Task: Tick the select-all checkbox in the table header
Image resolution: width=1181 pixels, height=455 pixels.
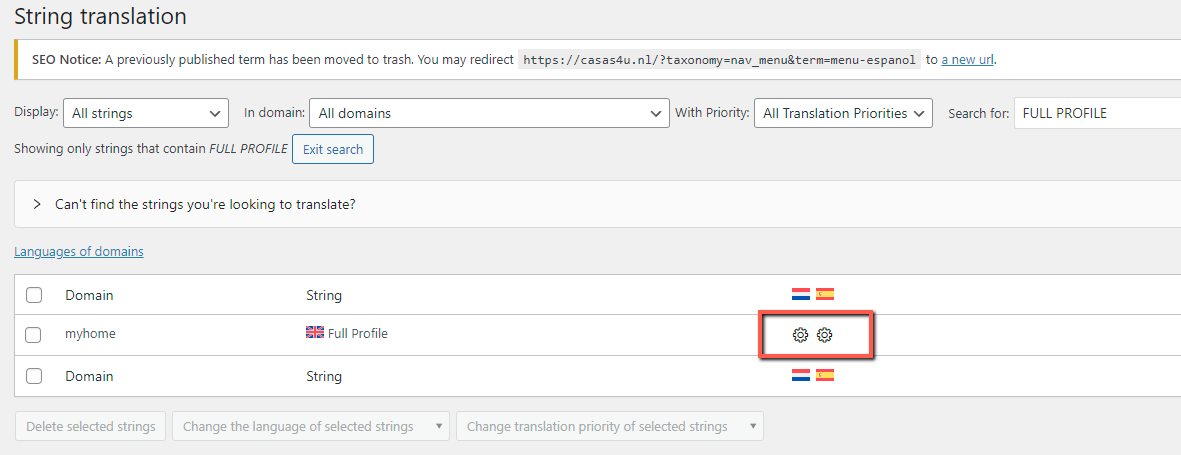Action: coord(34,295)
